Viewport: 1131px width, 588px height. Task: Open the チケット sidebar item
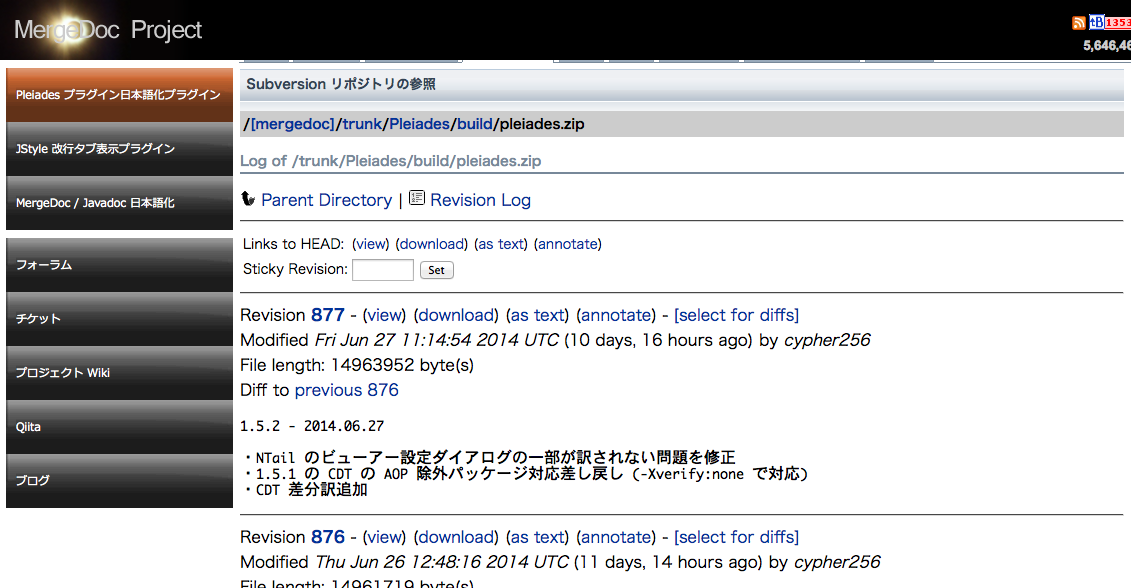click(119, 318)
